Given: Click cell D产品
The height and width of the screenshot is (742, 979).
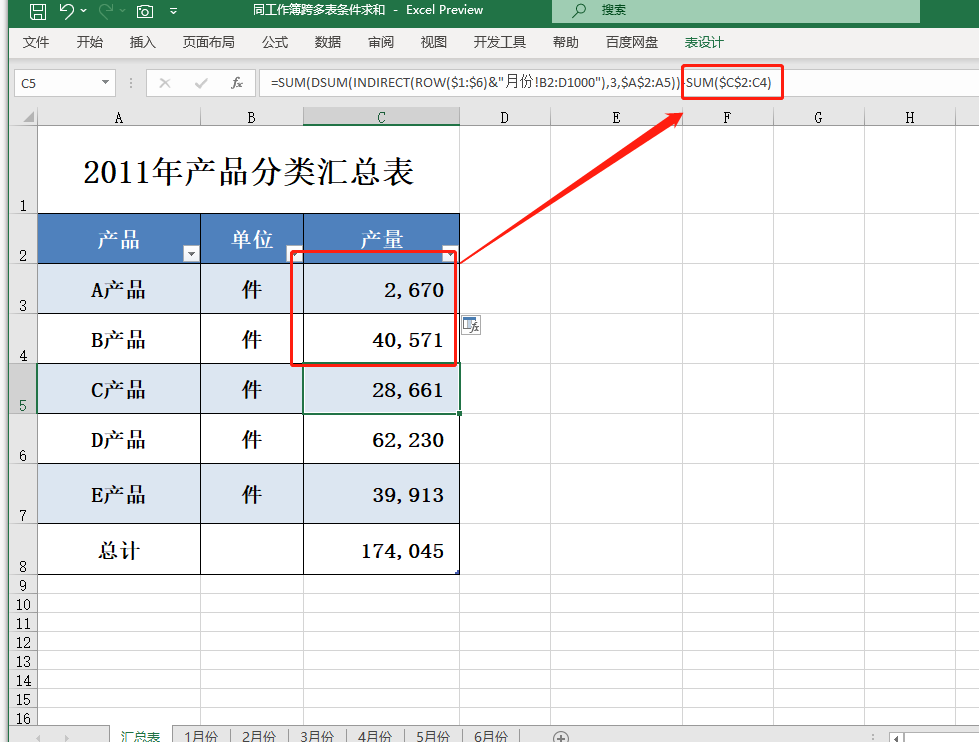Looking at the screenshot, I should coord(119,438).
